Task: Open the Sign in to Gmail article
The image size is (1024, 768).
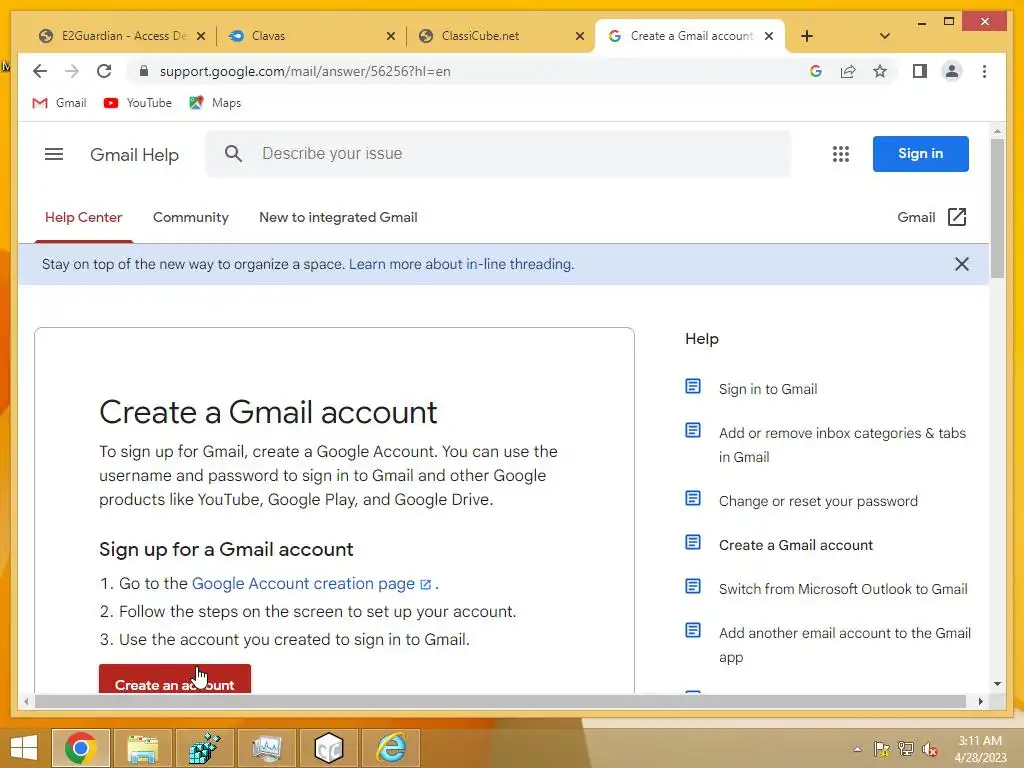Action: click(768, 389)
